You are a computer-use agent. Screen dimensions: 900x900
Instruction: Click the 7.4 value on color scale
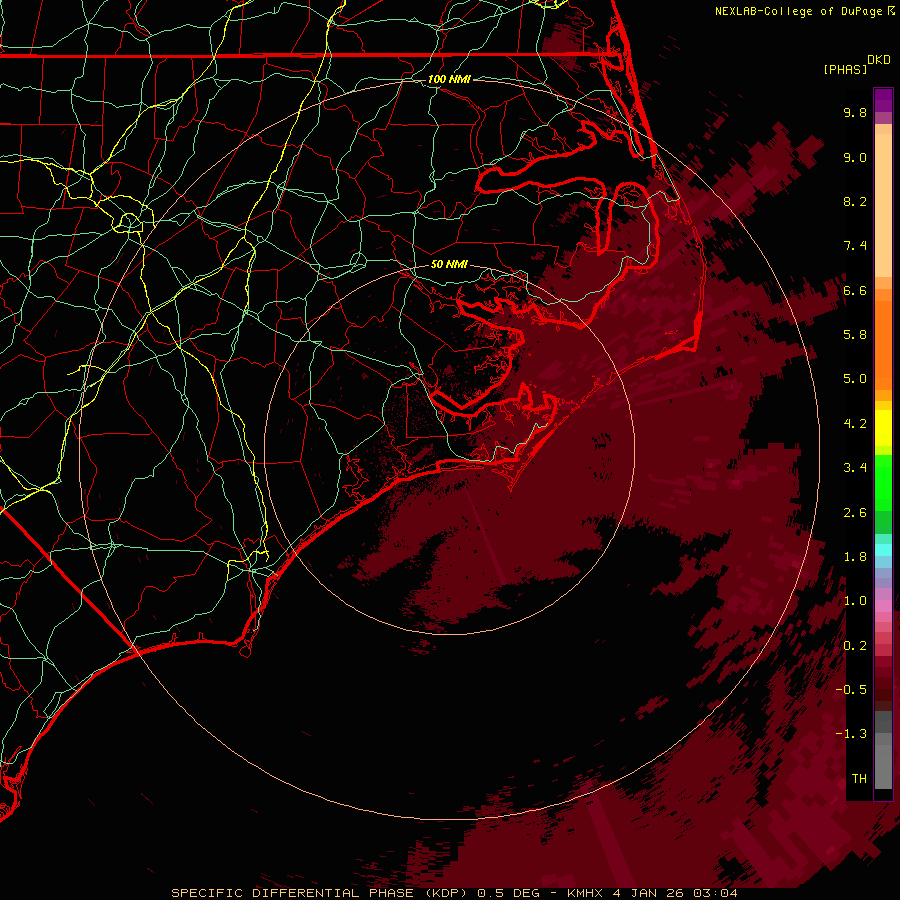pos(855,246)
